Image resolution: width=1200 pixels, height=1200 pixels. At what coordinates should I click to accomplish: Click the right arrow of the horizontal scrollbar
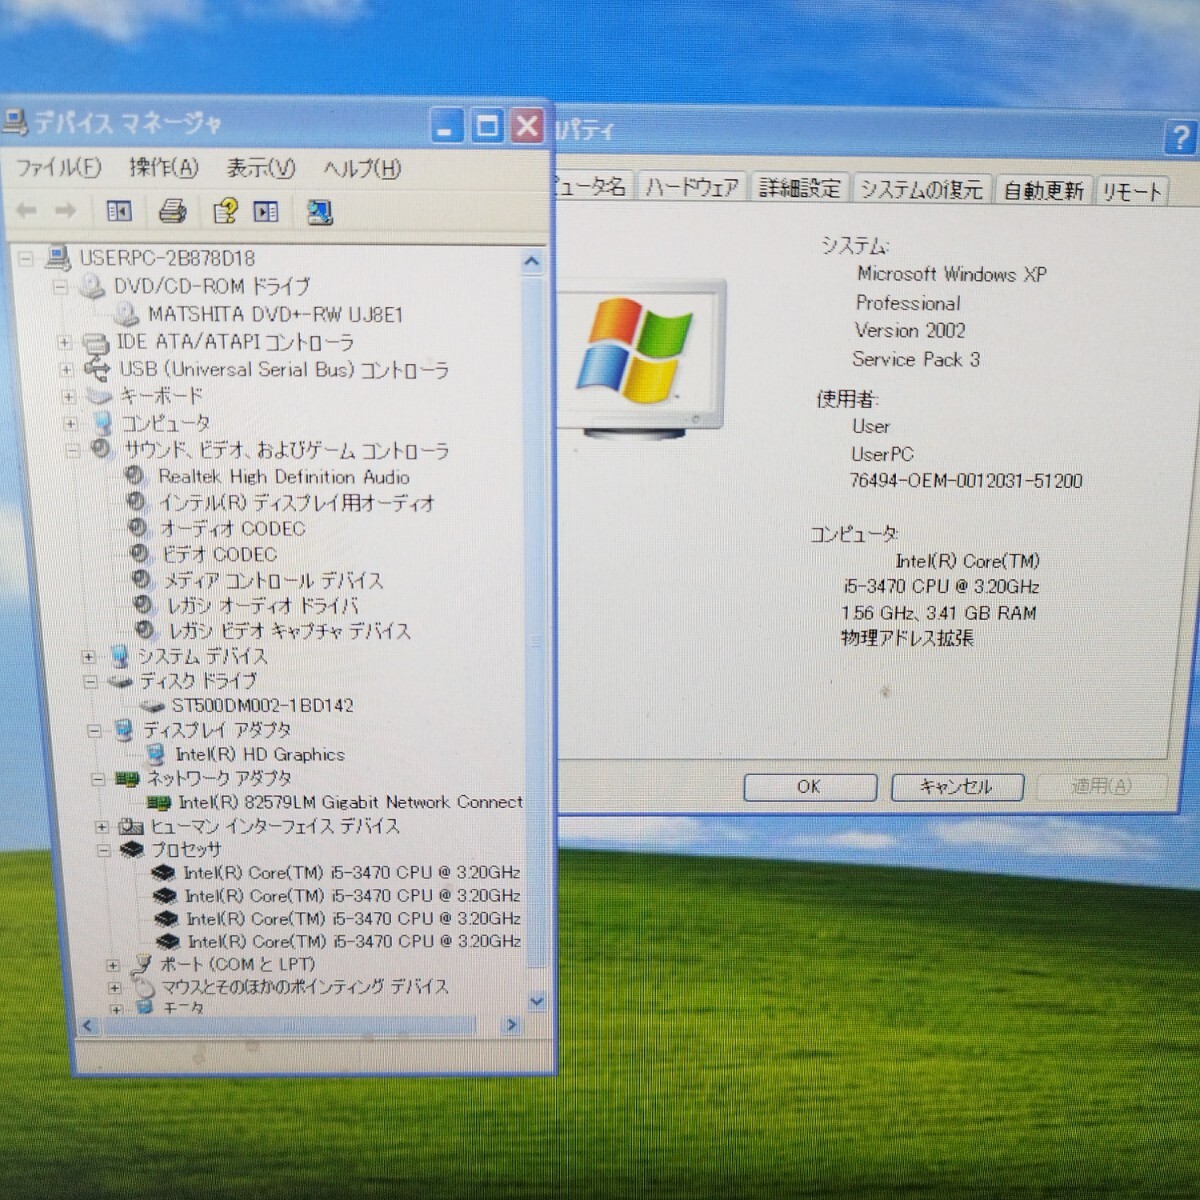512,1025
